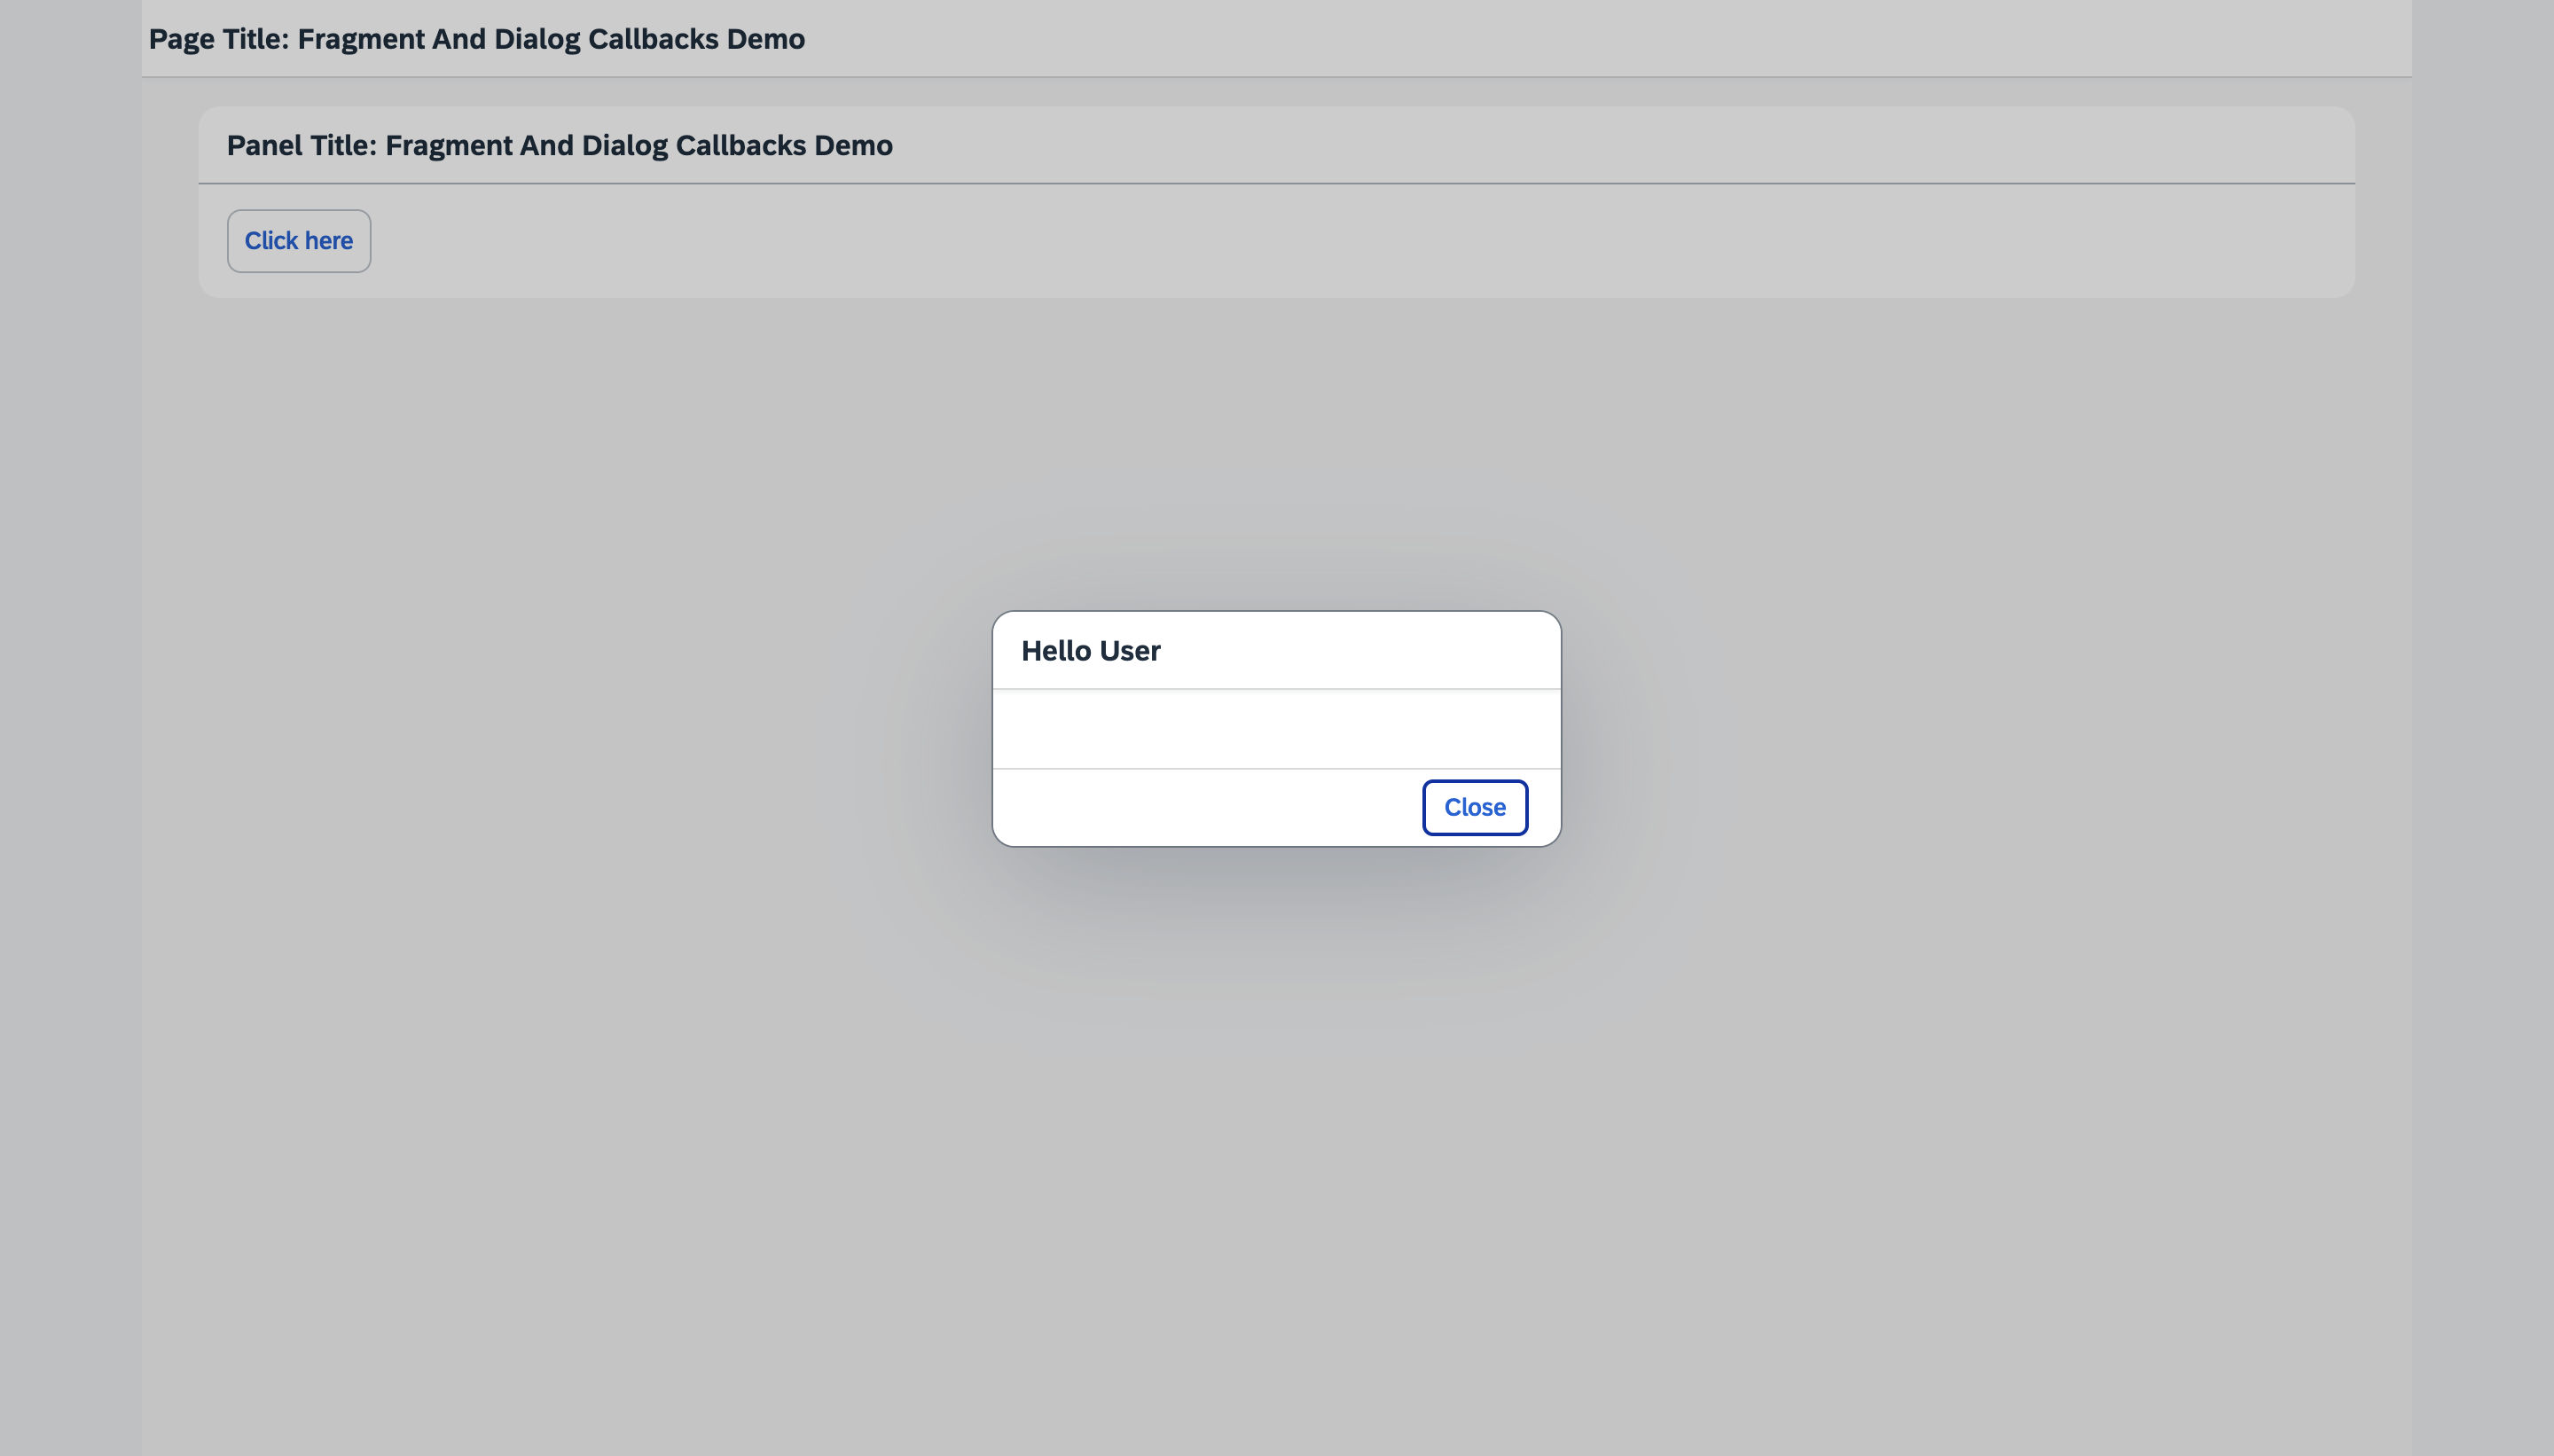Click dimmed overlay left of dialog
Viewport: 2554px width, 1456px height.
(600, 729)
